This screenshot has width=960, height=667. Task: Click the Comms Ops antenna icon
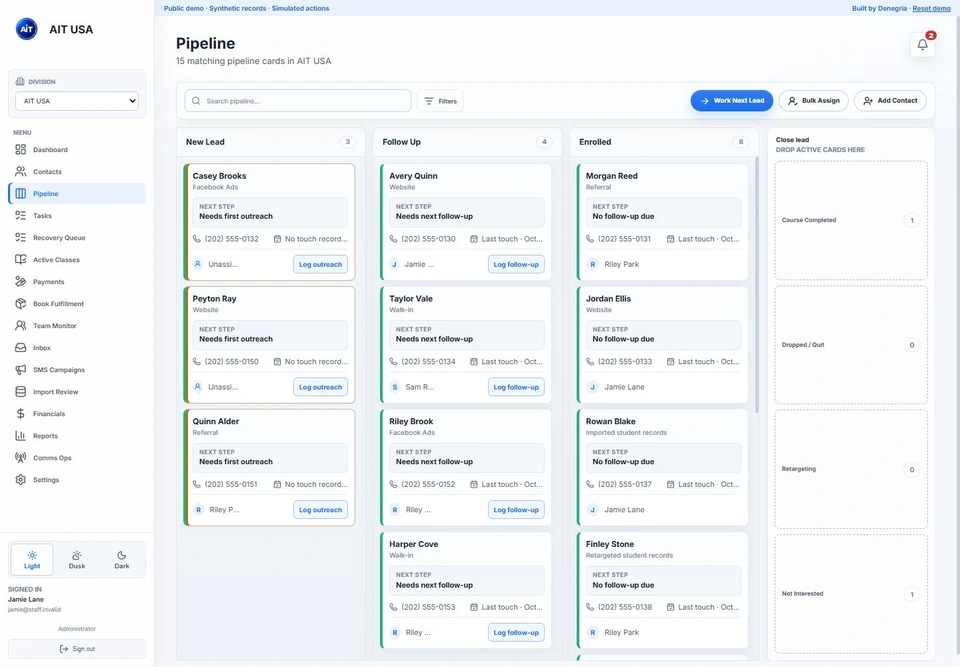tap(21, 458)
